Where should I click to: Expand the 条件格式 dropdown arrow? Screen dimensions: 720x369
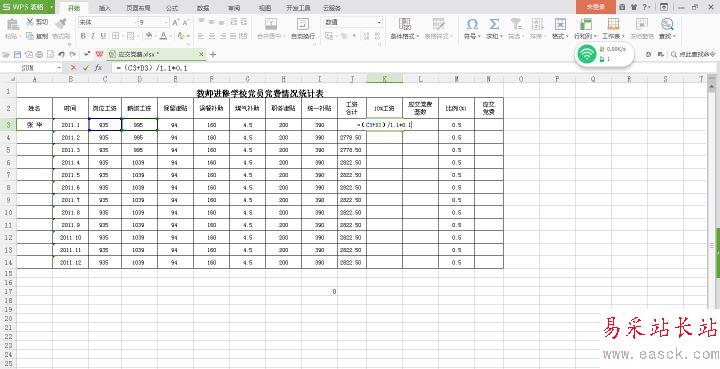click(x=417, y=36)
